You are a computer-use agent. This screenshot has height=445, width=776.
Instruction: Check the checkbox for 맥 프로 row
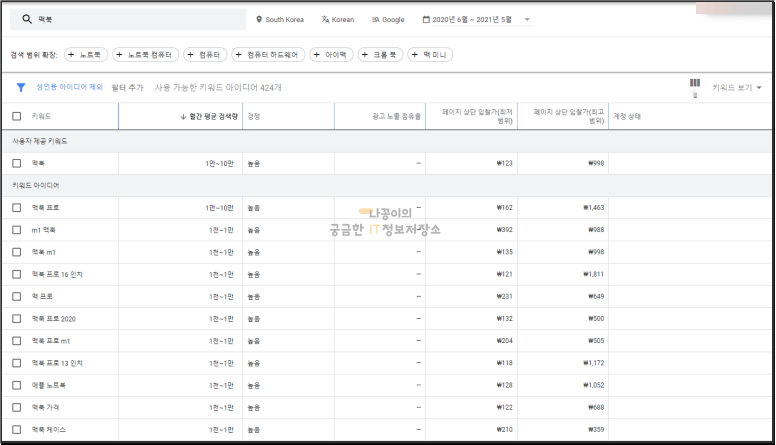[x=17, y=296]
